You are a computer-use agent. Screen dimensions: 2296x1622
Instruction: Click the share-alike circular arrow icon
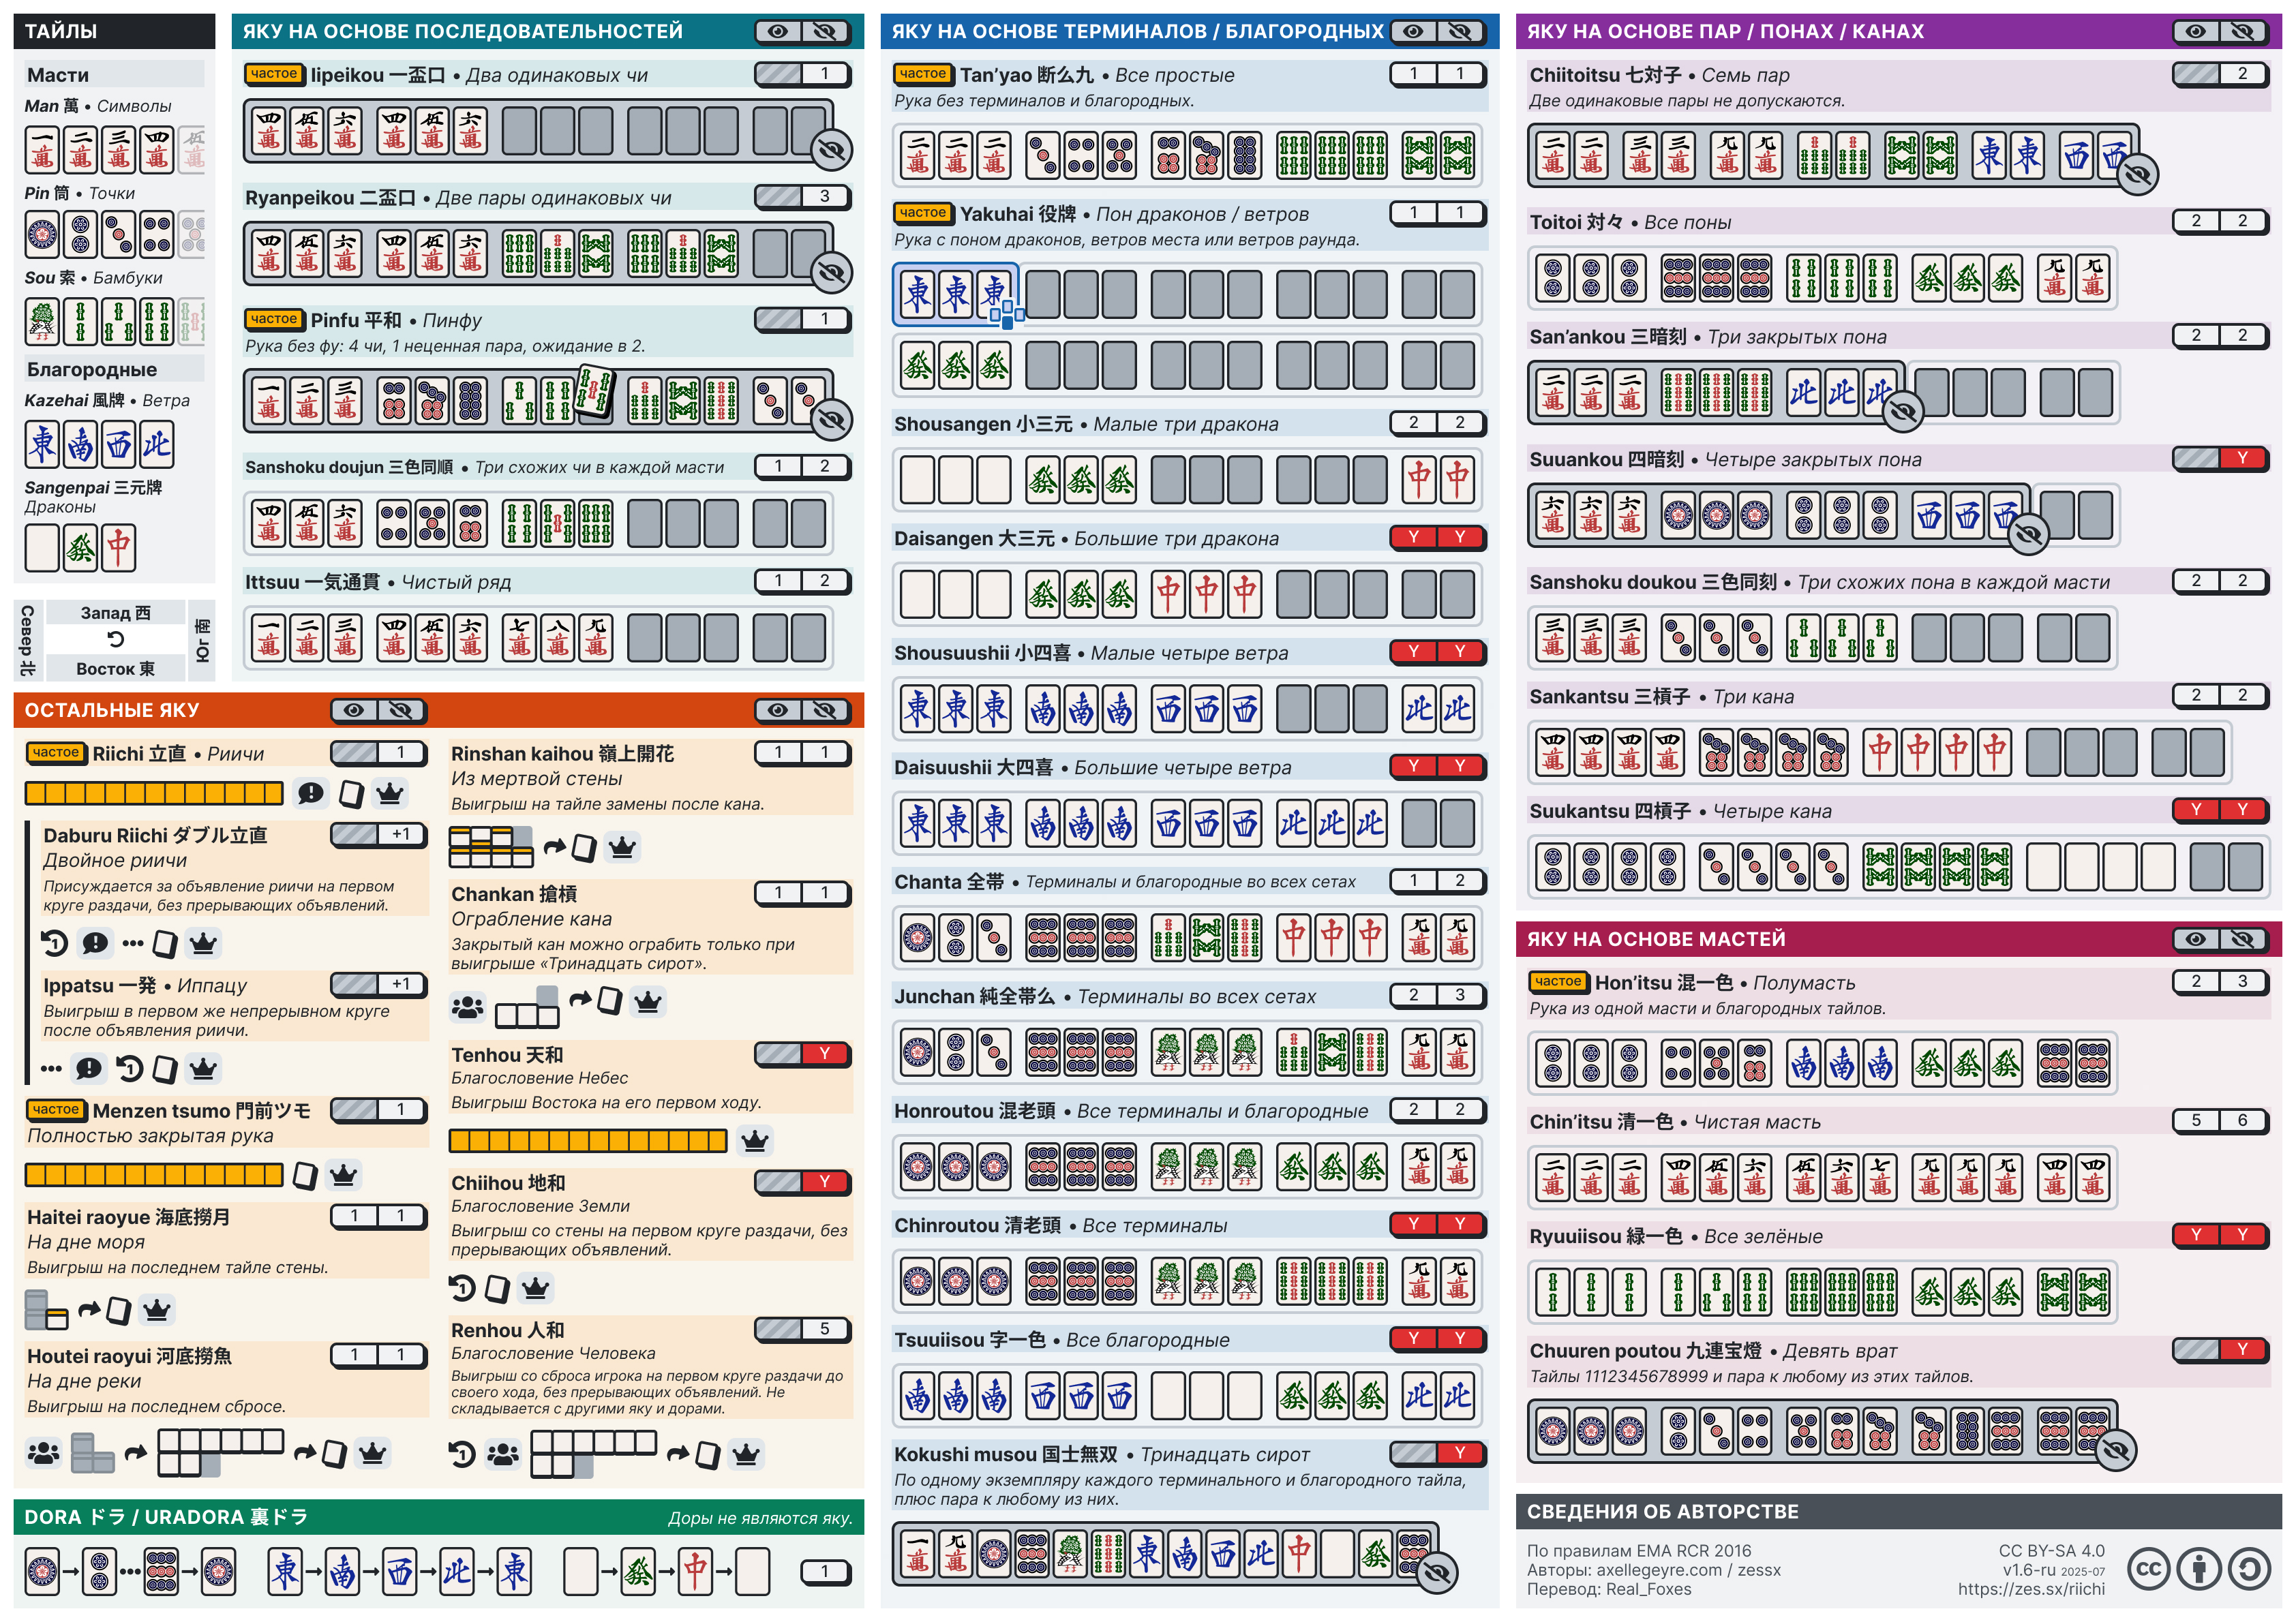click(2249, 1569)
